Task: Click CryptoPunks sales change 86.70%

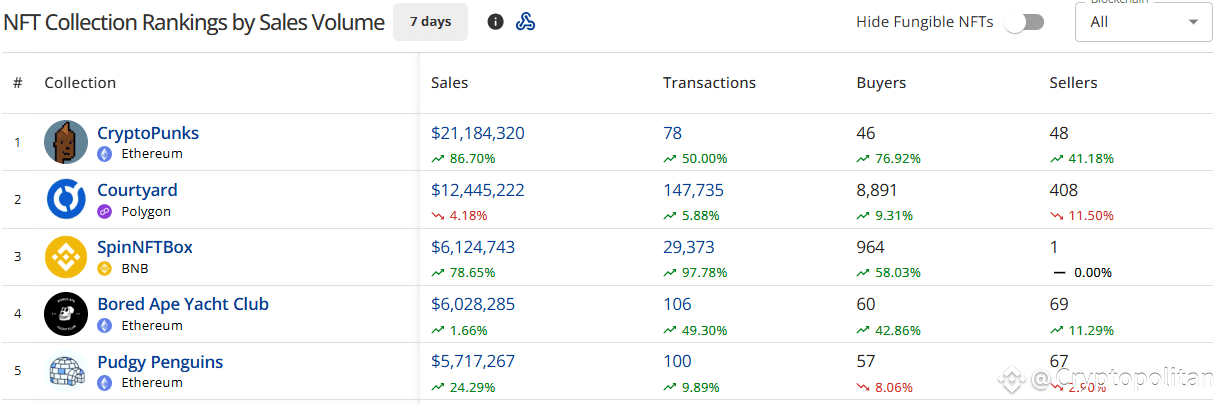Action: coord(463,158)
